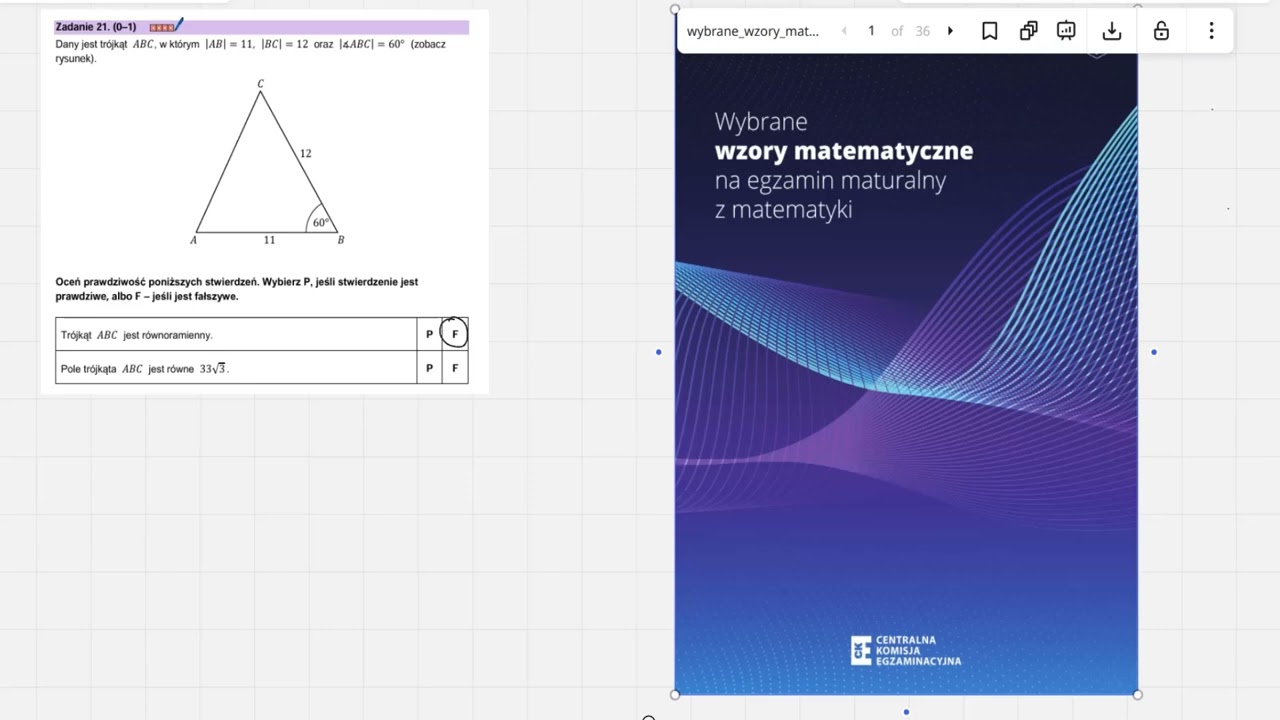The height and width of the screenshot is (720, 1280).
Task: Click the 'Zadanie 21. (0–1)' heading
Action: 96,27
